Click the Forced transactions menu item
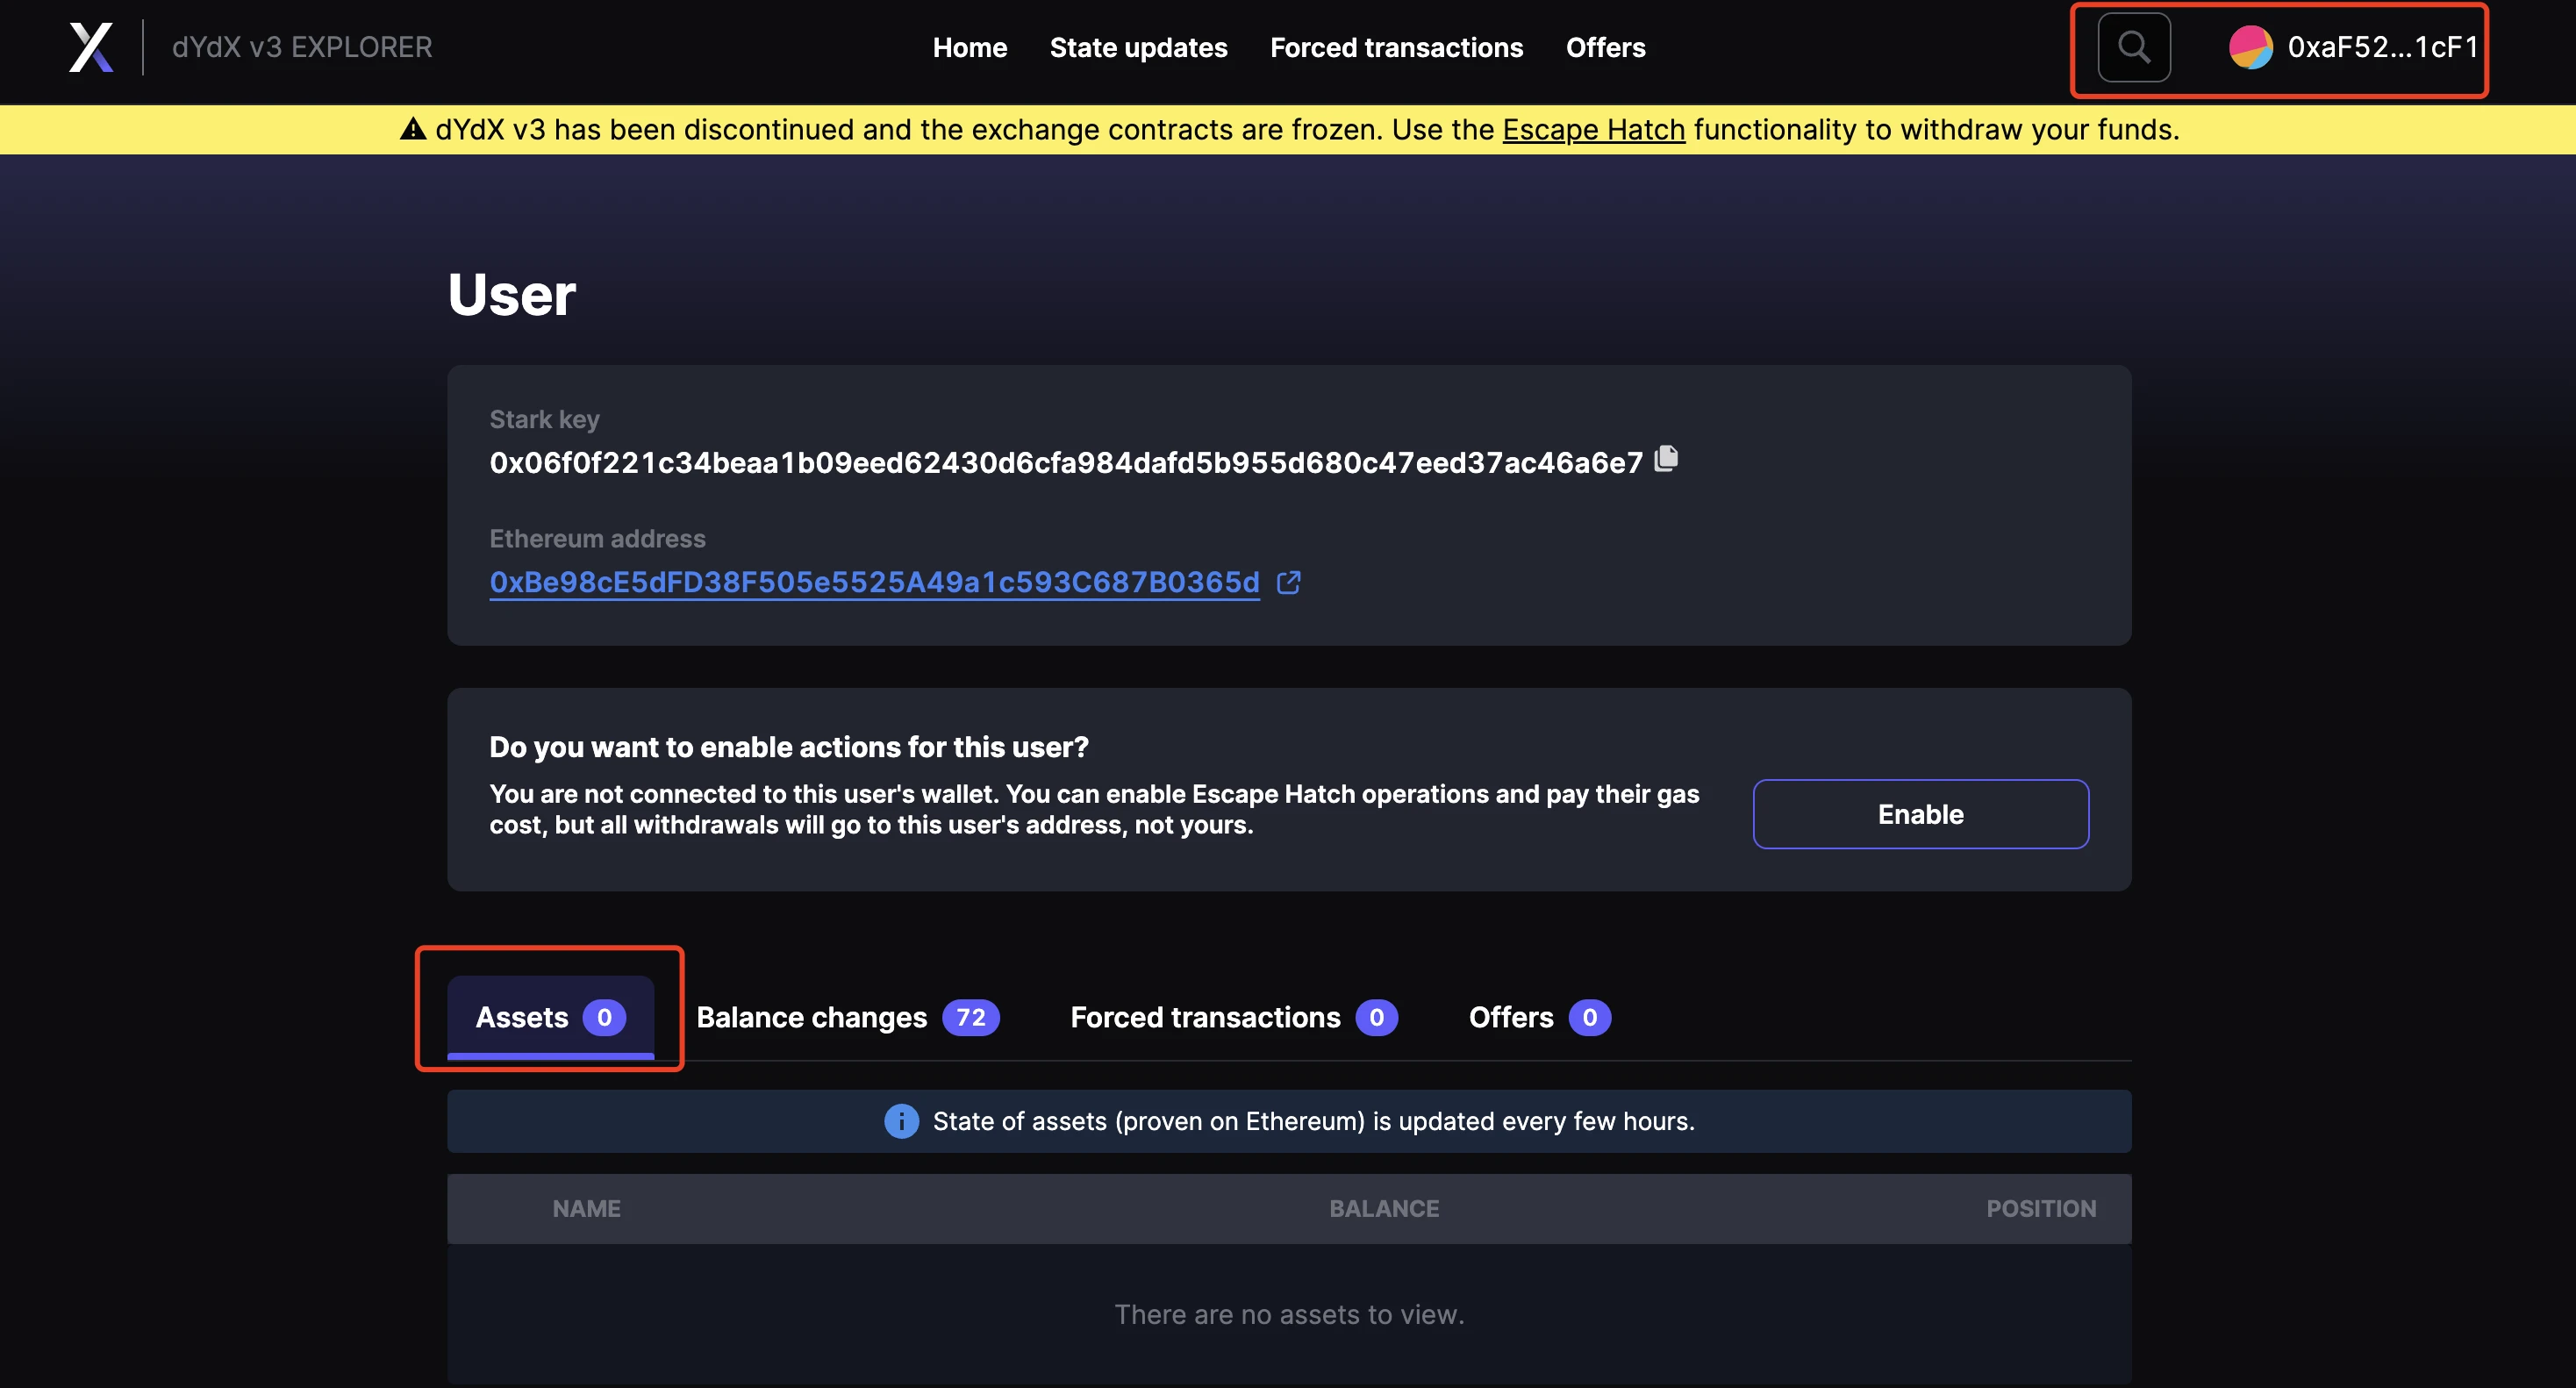 click(1397, 47)
